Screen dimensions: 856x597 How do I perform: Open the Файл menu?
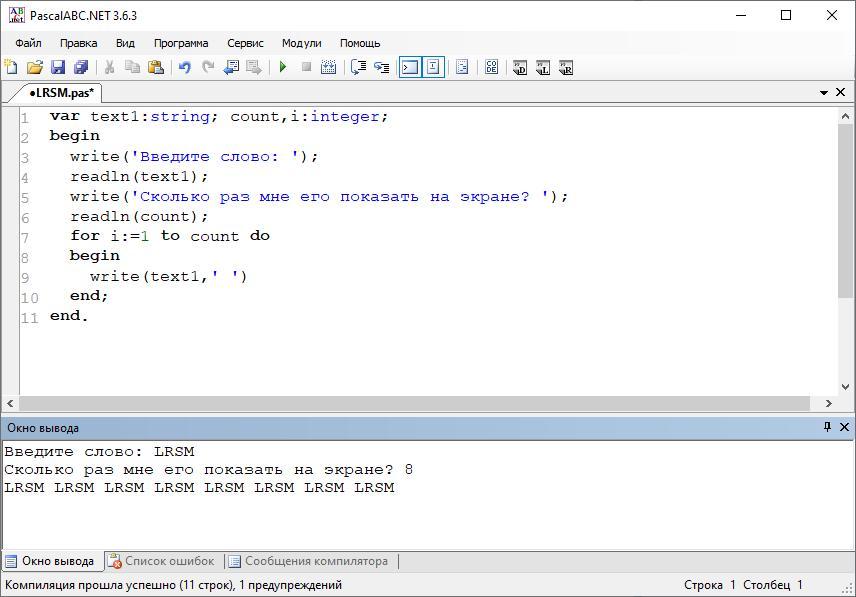28,43
